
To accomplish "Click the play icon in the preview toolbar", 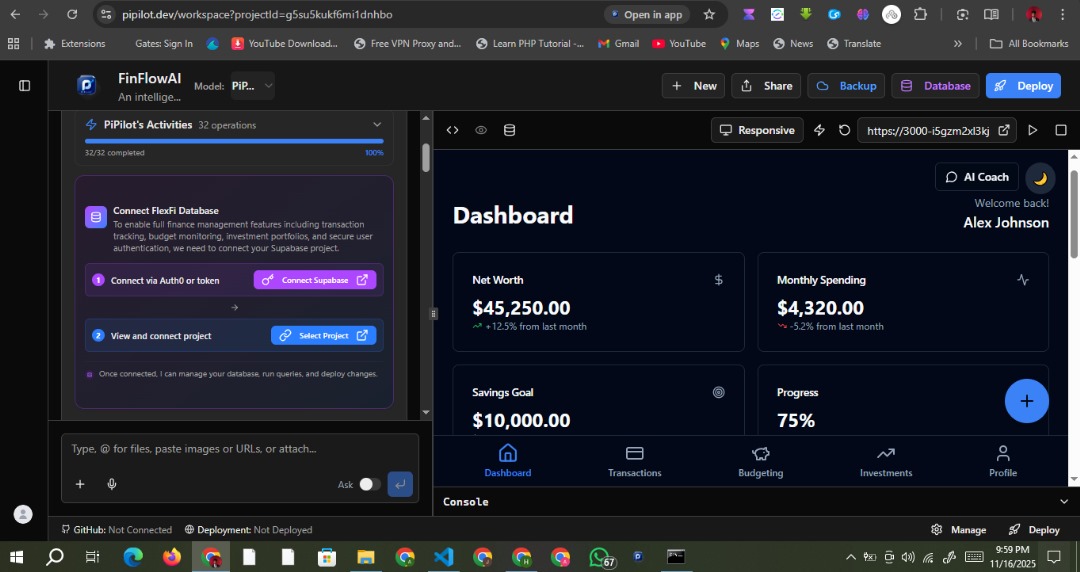I will coord(1033,131).
